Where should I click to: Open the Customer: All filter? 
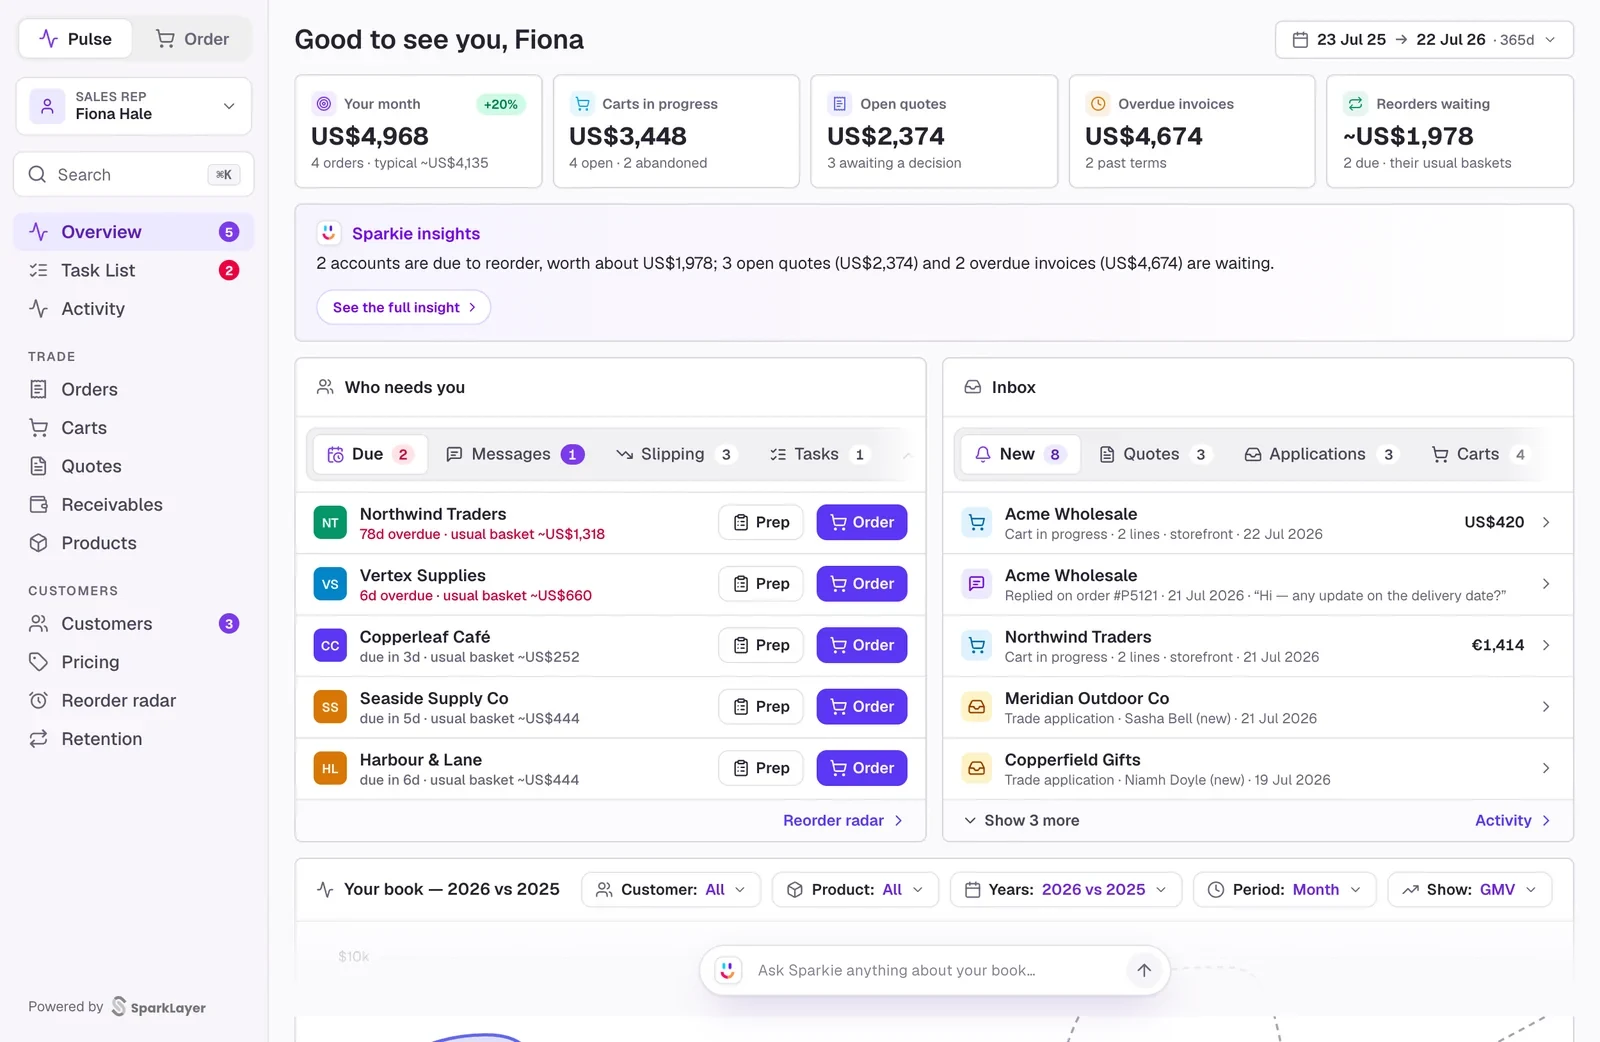tap(671, 890)
